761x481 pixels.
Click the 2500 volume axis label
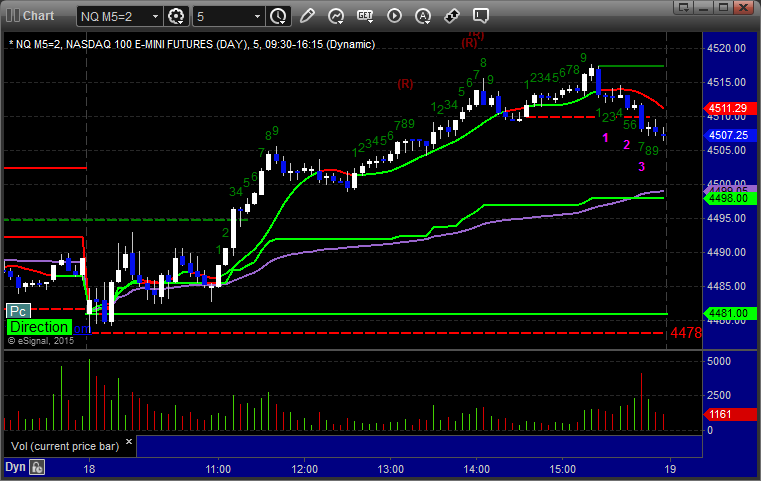tap(719, 395)
